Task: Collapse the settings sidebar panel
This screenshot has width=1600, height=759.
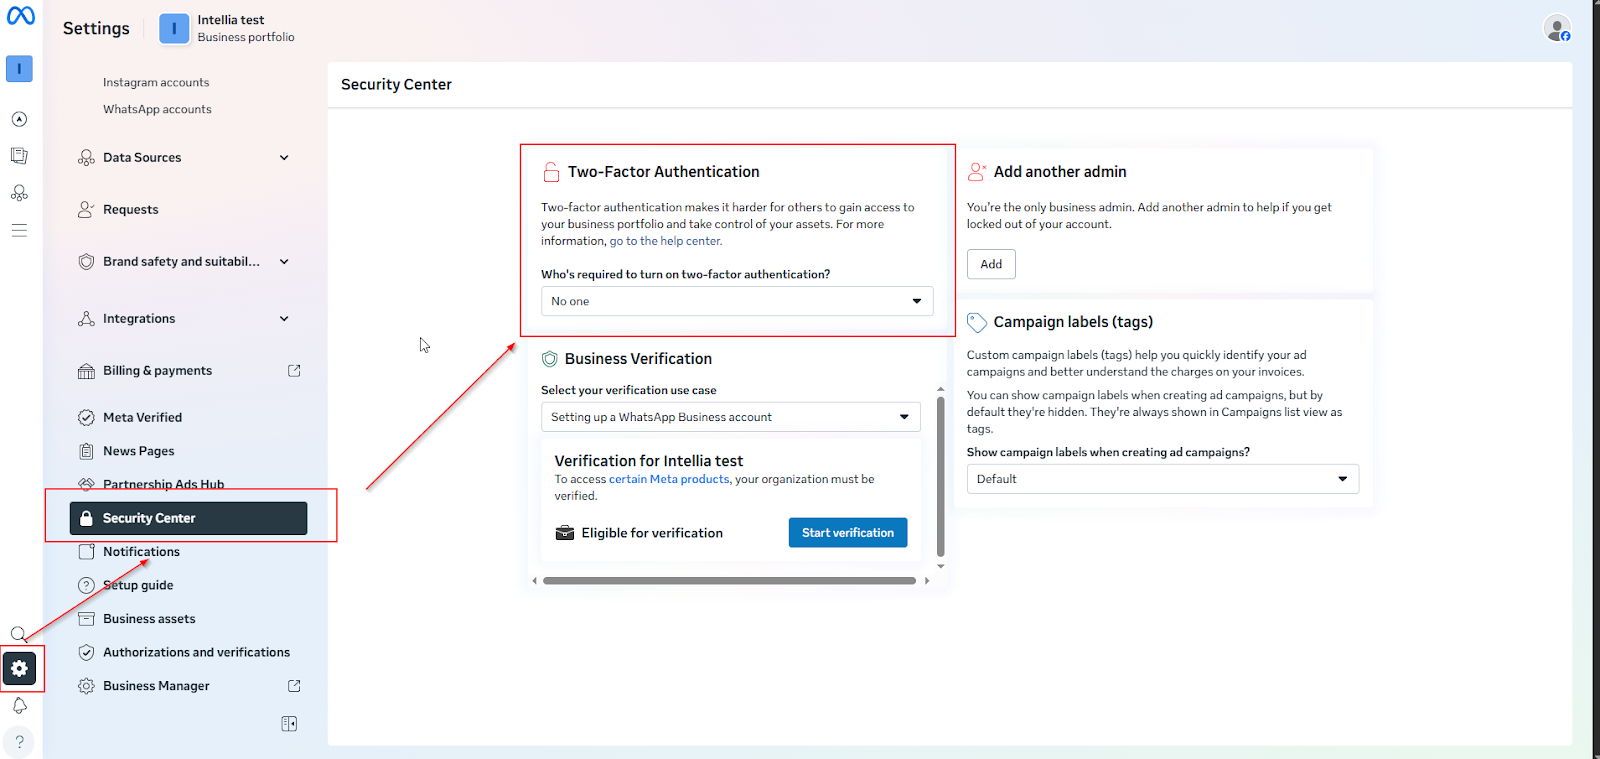Action: tap(289, 724)
